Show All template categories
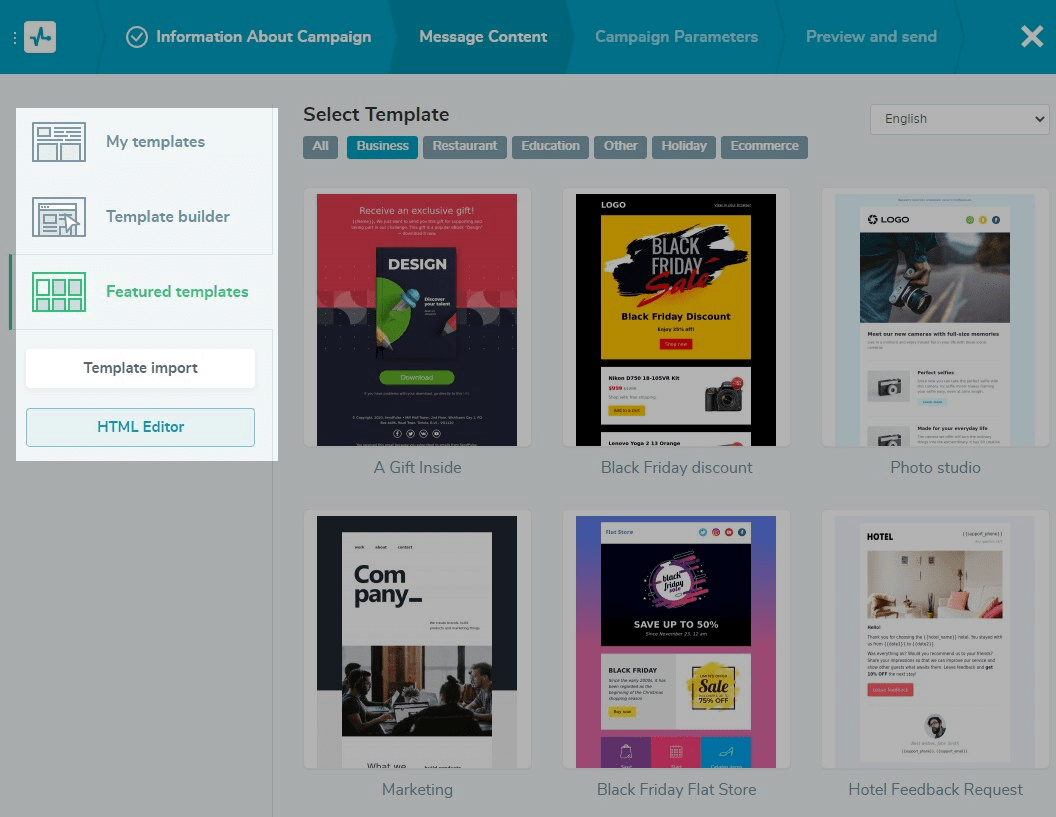The width and height of the screenshot is (1056, 817). (320, 146)
